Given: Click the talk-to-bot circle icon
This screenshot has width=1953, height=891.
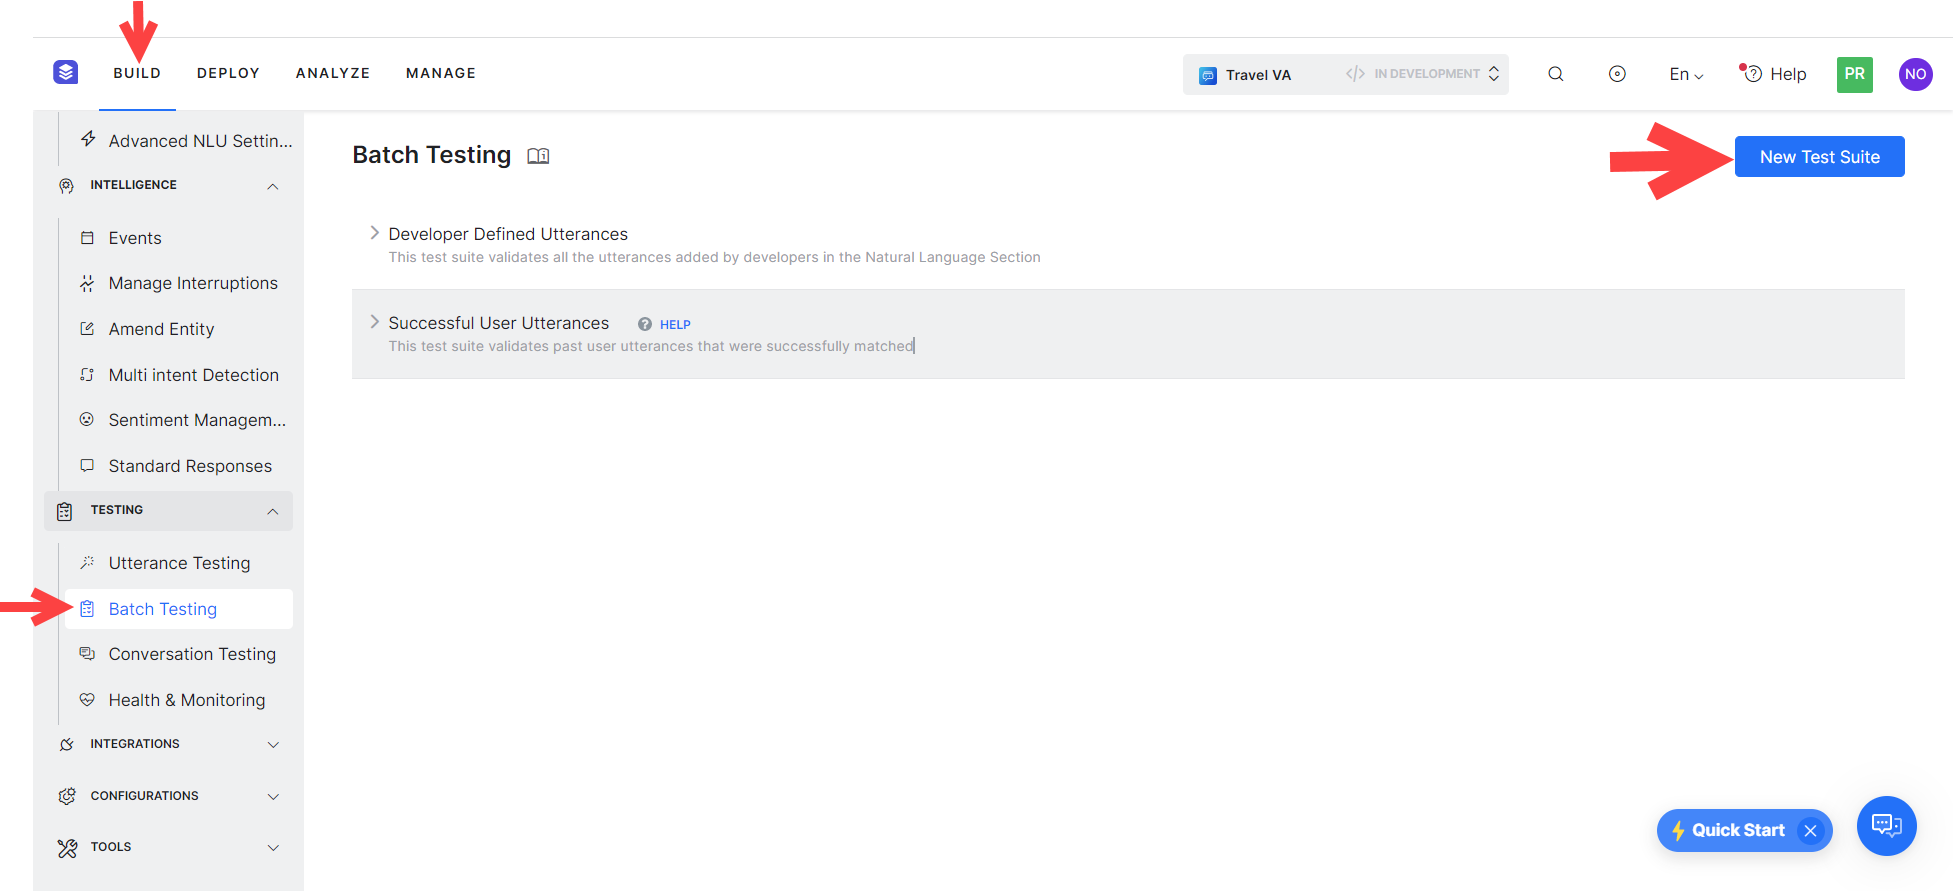Looking at the screenshot, I should [x=1617, y=74].
